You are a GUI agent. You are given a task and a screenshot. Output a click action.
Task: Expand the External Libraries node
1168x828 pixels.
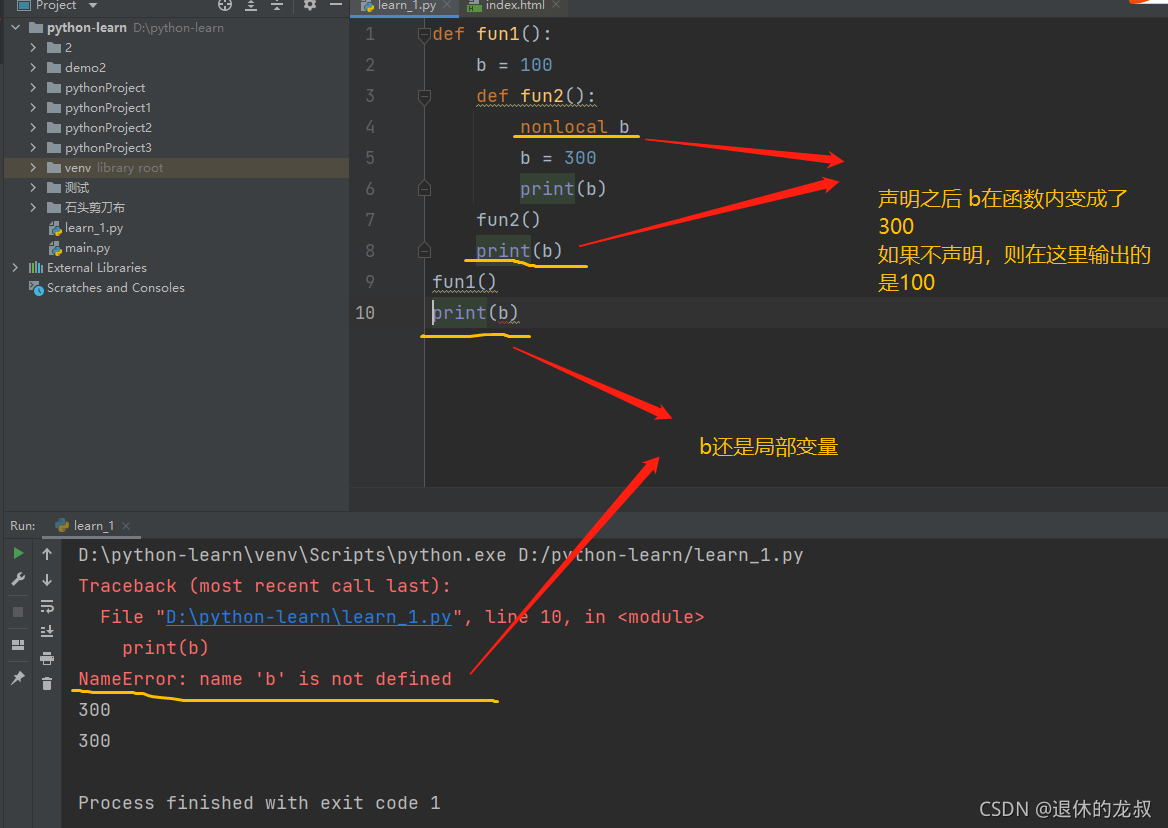16,267
